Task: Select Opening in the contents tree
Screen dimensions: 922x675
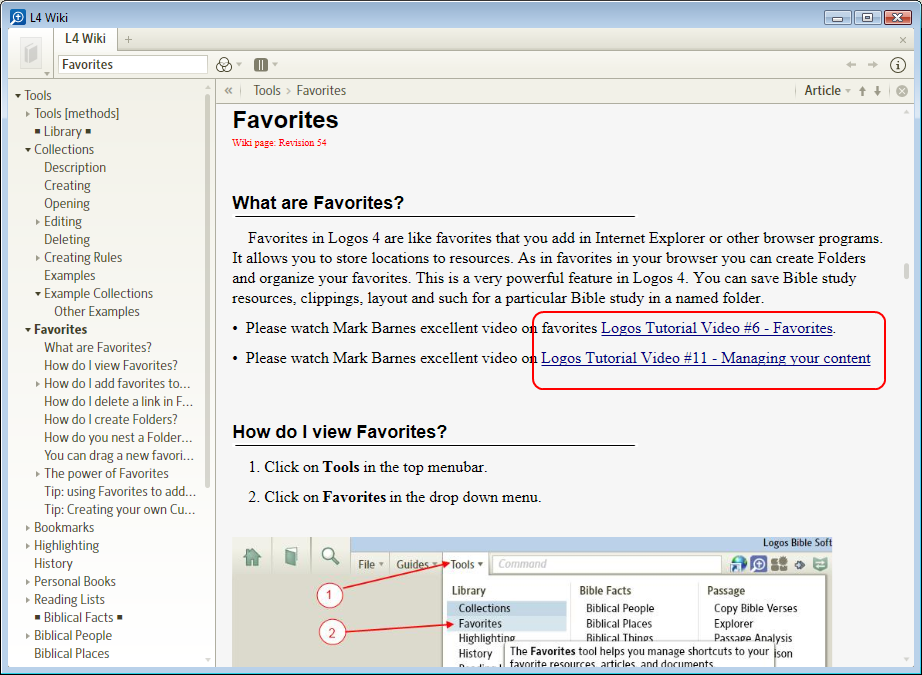Action: click(x=66, y=203)
